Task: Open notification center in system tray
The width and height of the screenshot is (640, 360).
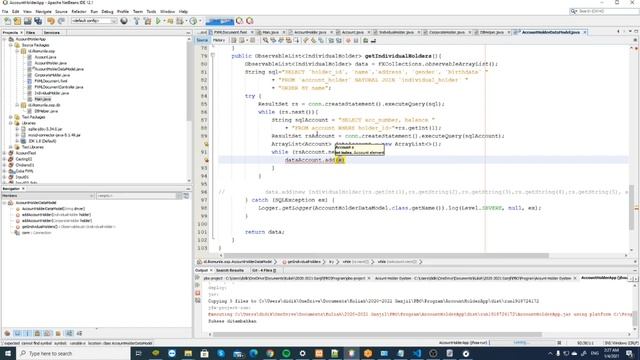Action: pos(629,353)
